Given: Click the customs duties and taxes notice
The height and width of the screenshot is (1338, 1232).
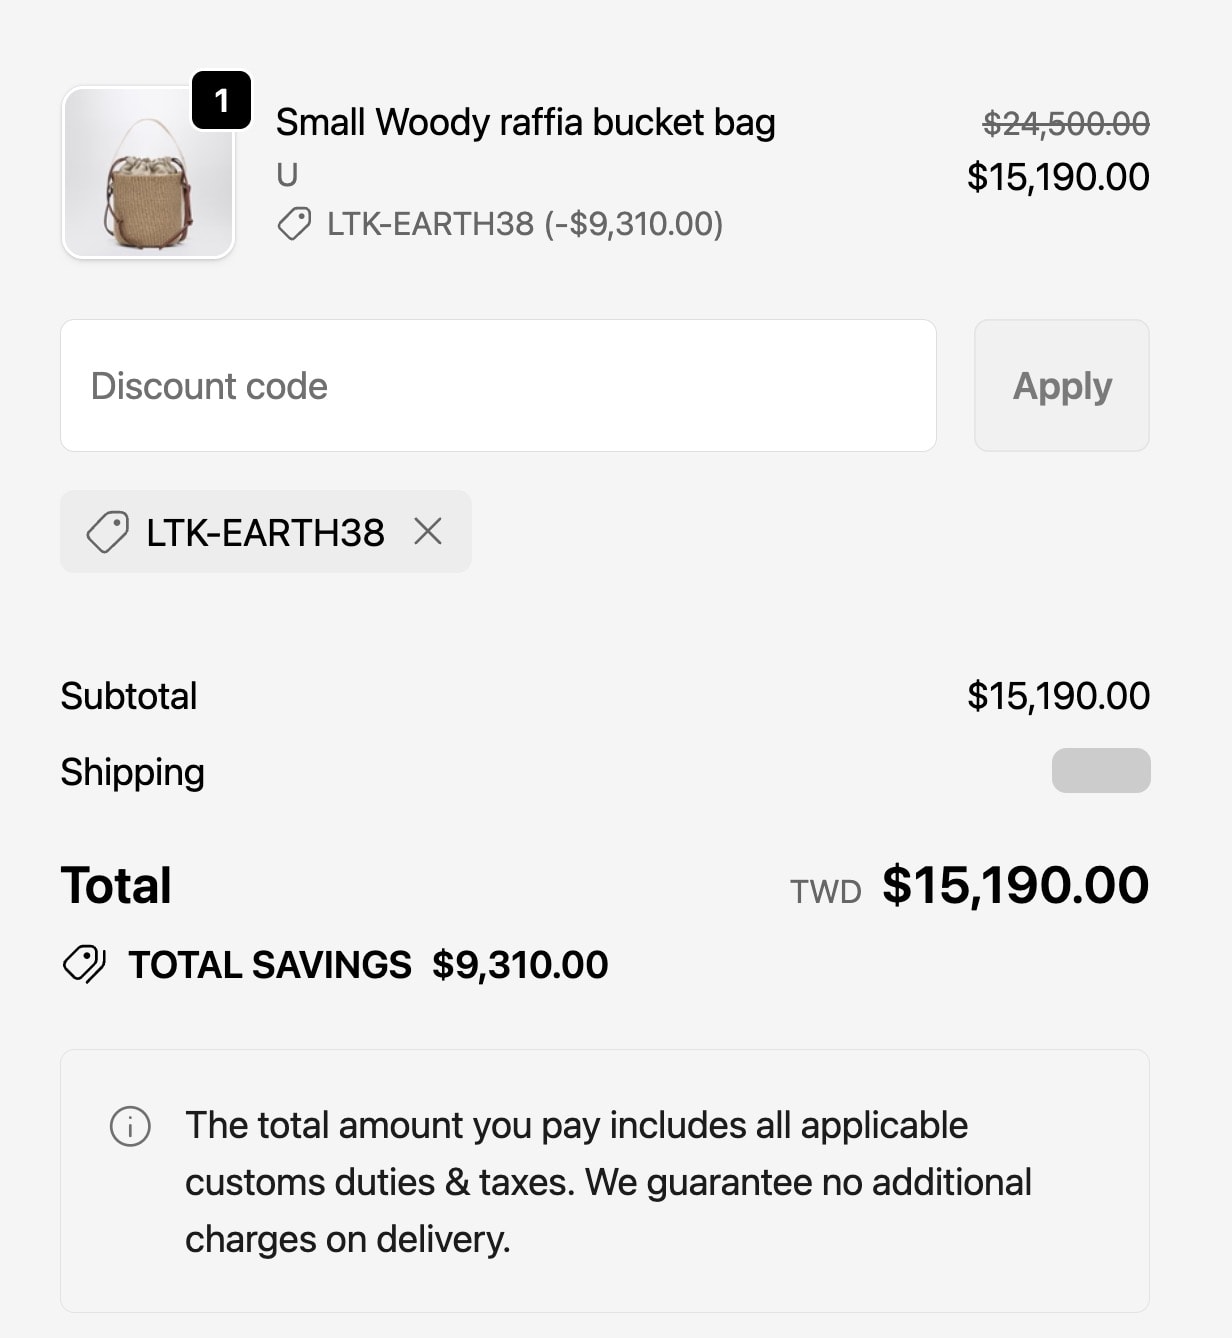Looking at the screenshot, I should coord(605,1181).
